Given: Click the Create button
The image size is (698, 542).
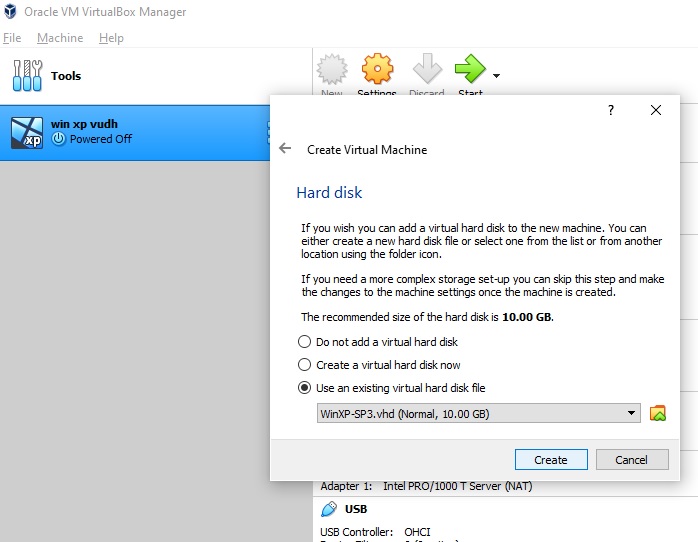Looking at the screenshot, I should point(551,460).
